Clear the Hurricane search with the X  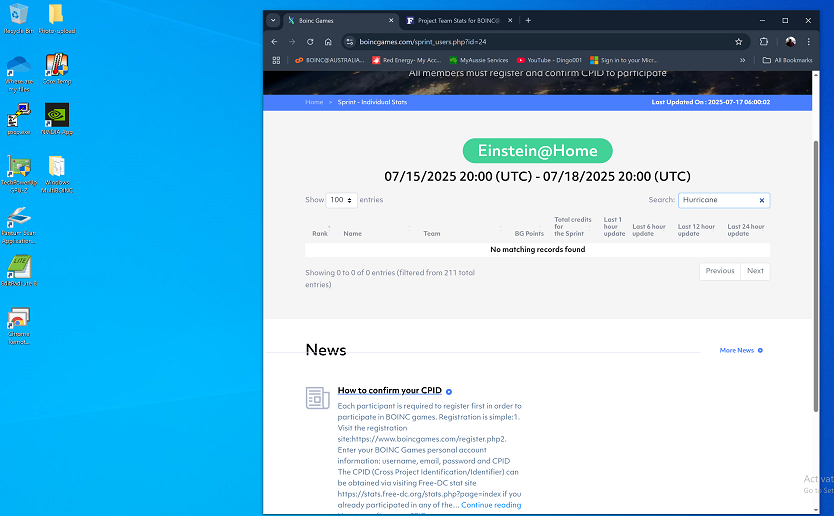point(762,201)
